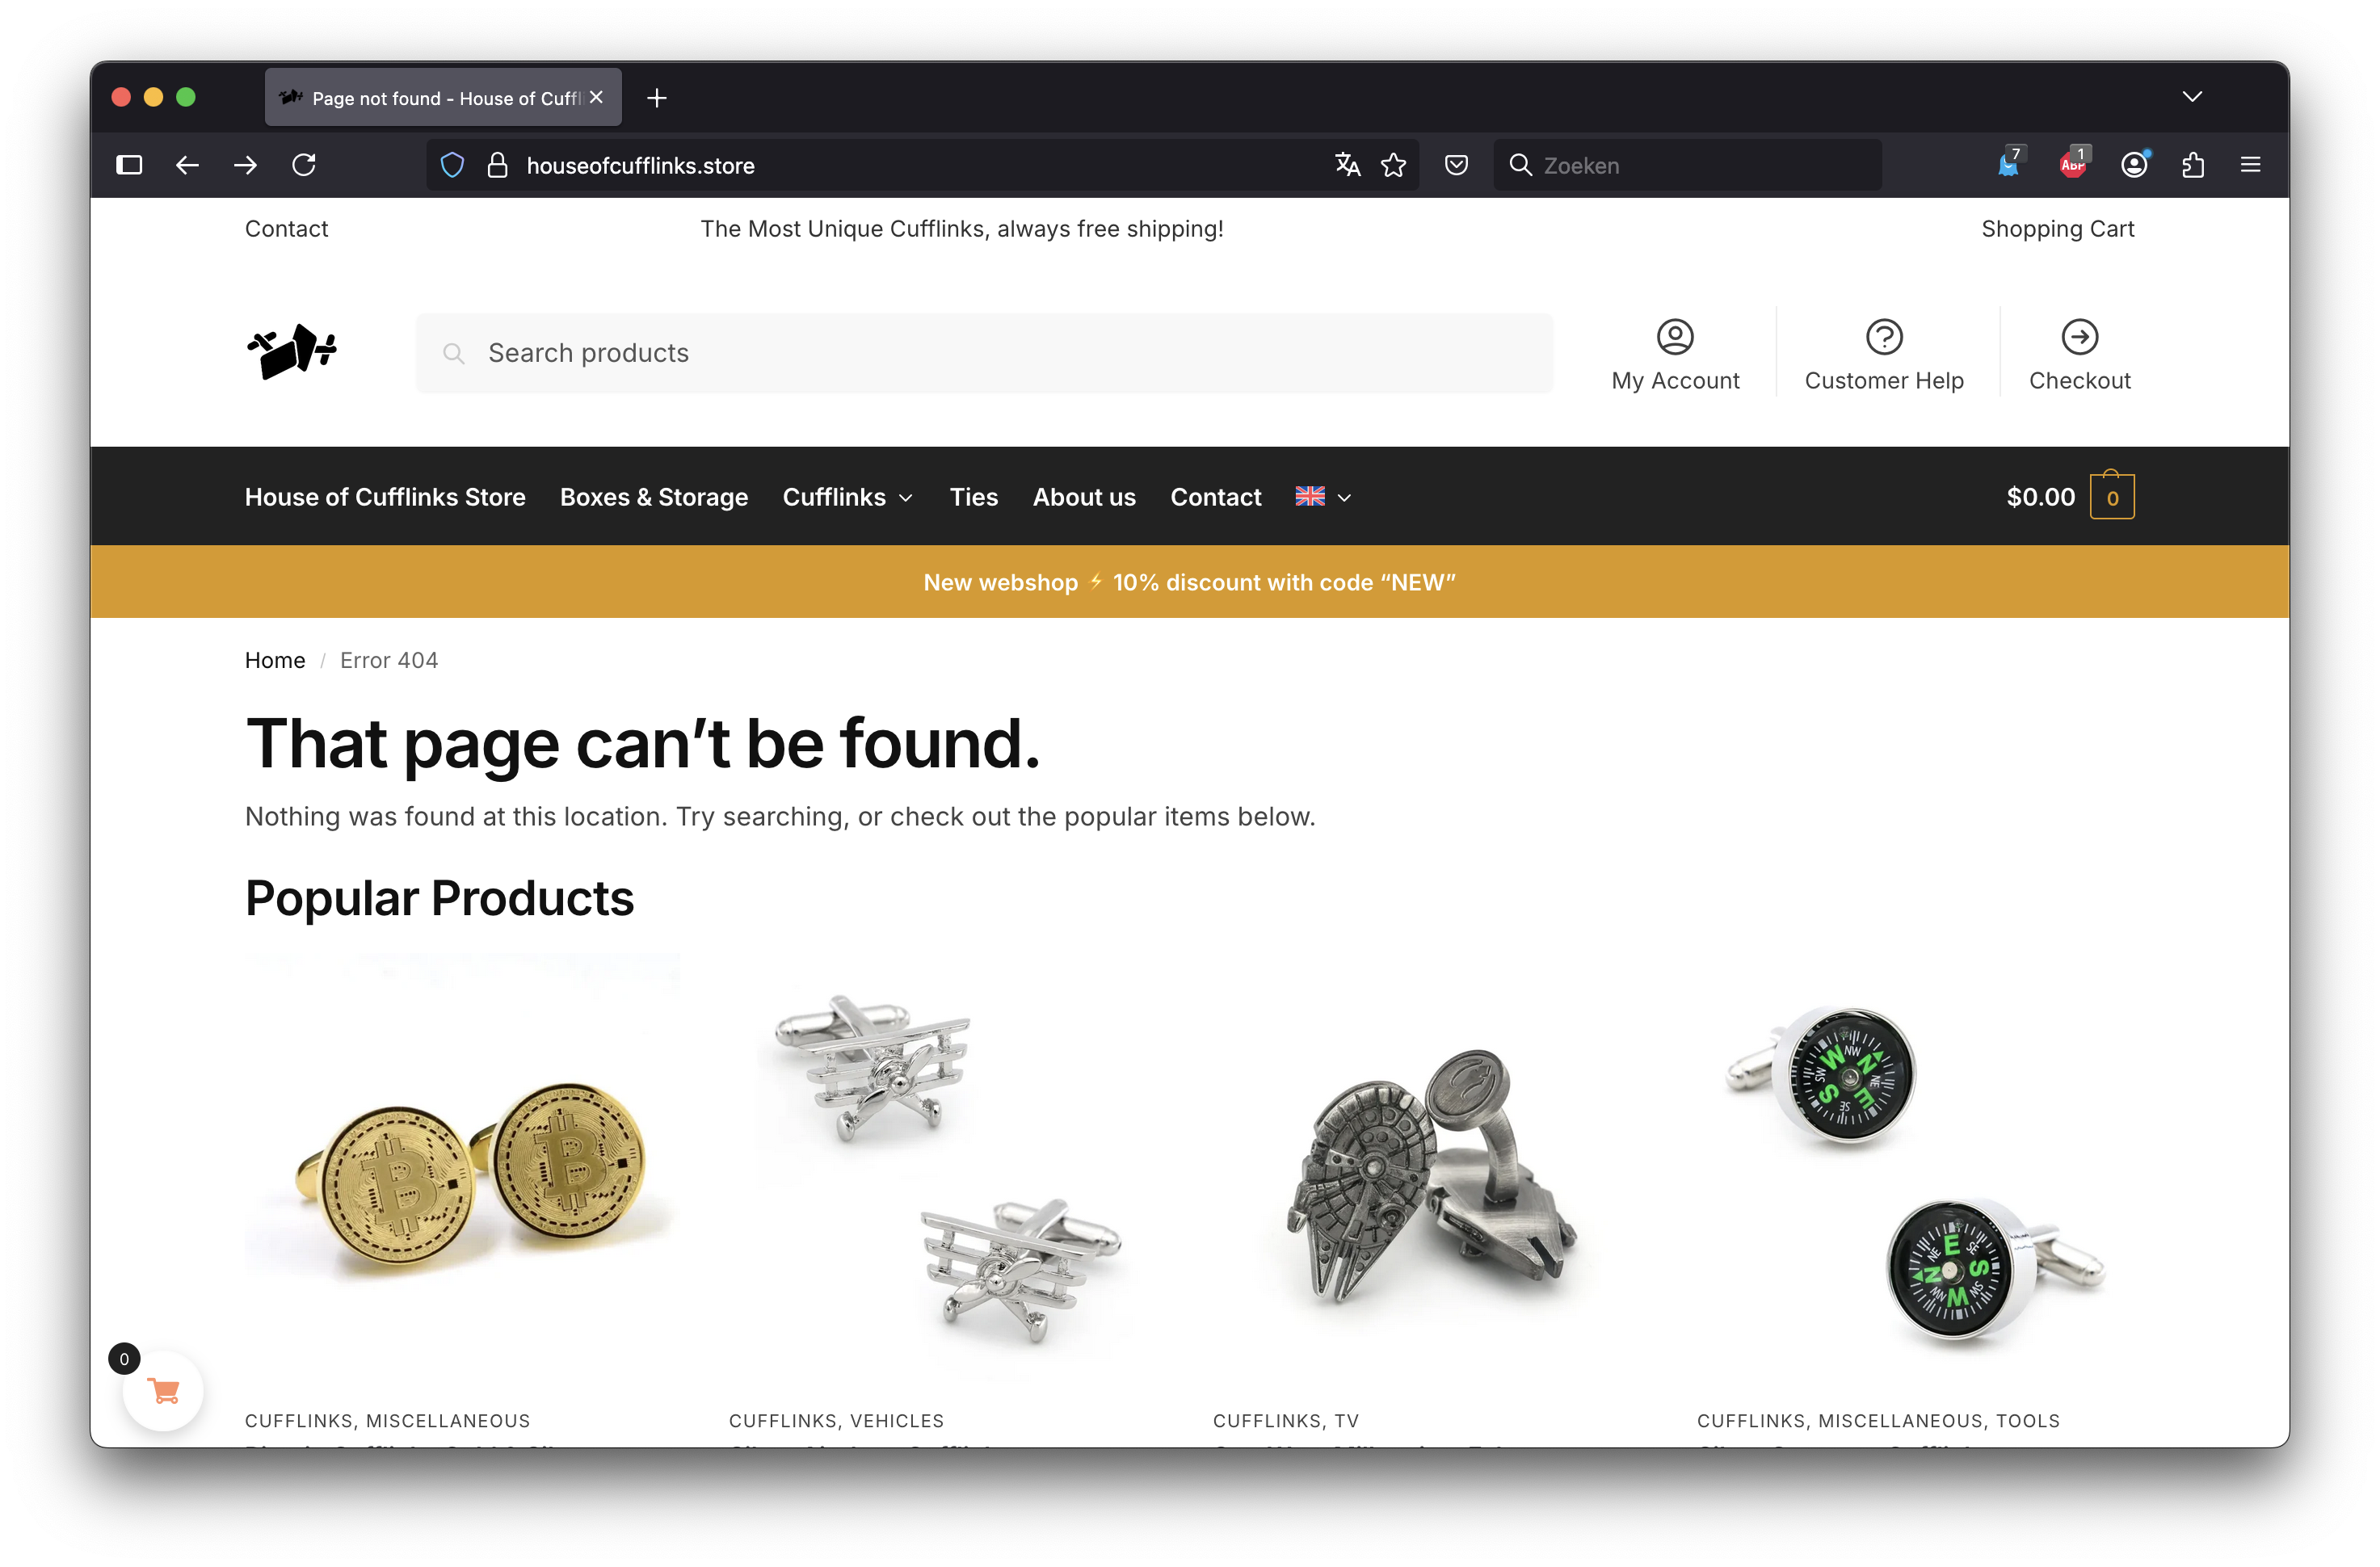Image resolution: width=2380 pixels, height=1567 pixels.
Task: Open the tracking protection shield icon
Action: pyautogui.click(x=452, y=165)
